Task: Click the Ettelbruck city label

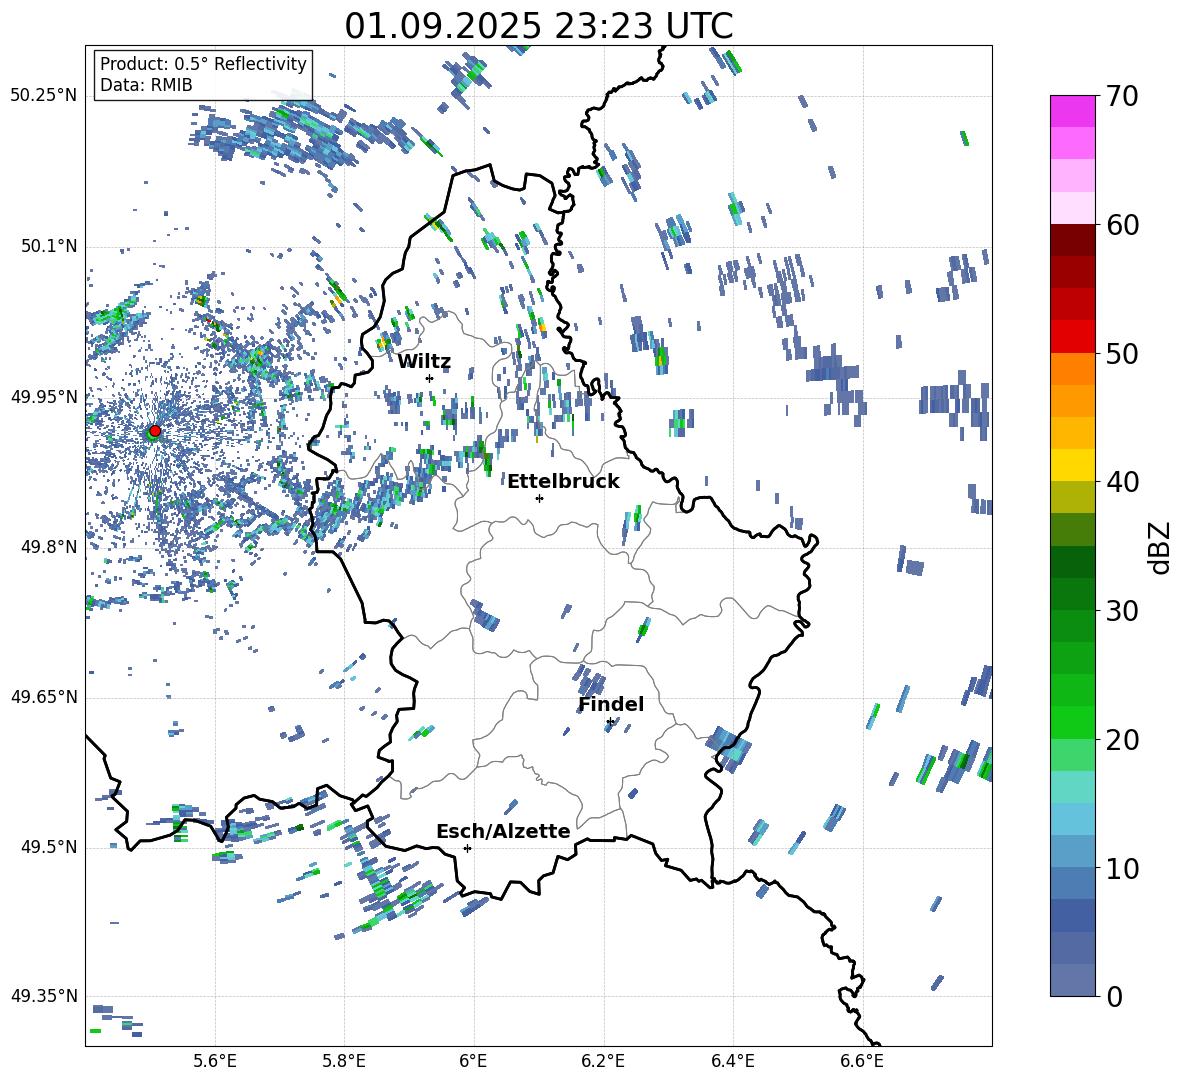Action: (563, 482)
